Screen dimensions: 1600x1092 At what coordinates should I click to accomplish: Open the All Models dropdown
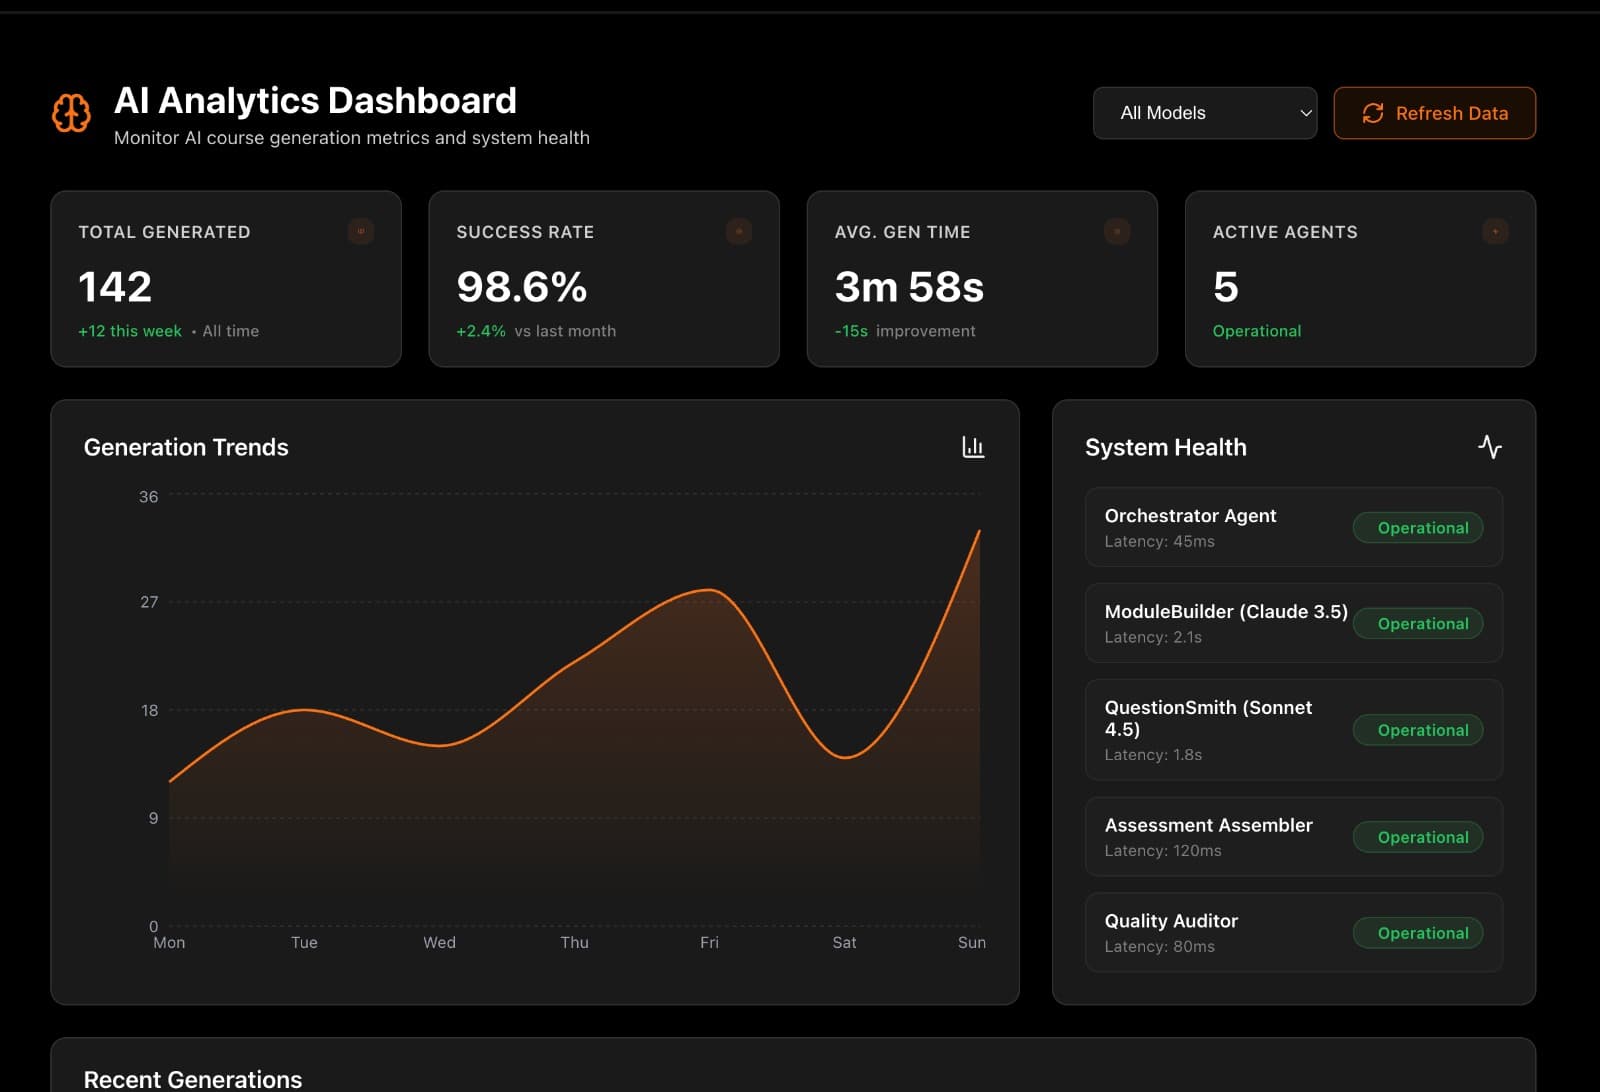pos(1204,113)
